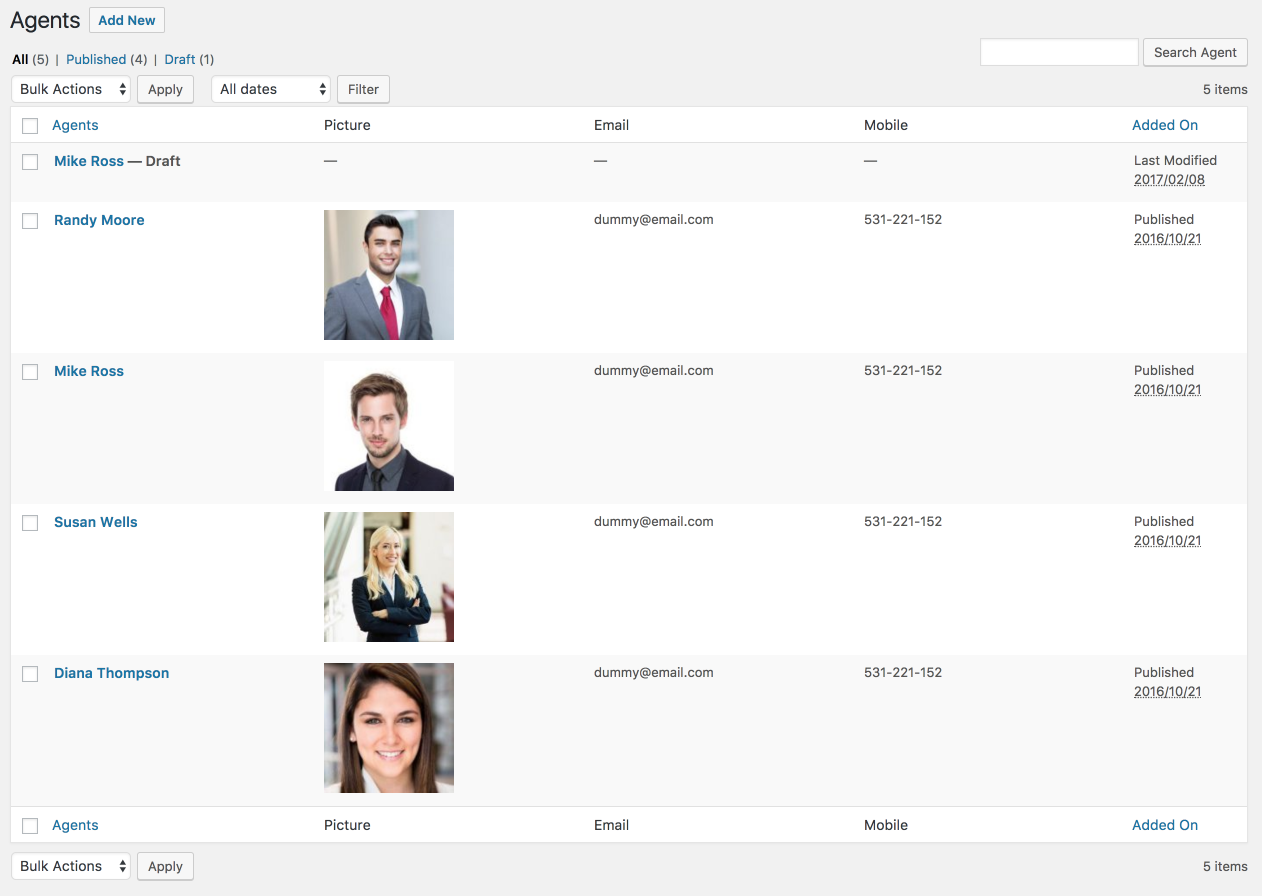1262x896 pixels.
Task: Toggle select-all checkbox in table footer
Action: click(x=30, y=826)
